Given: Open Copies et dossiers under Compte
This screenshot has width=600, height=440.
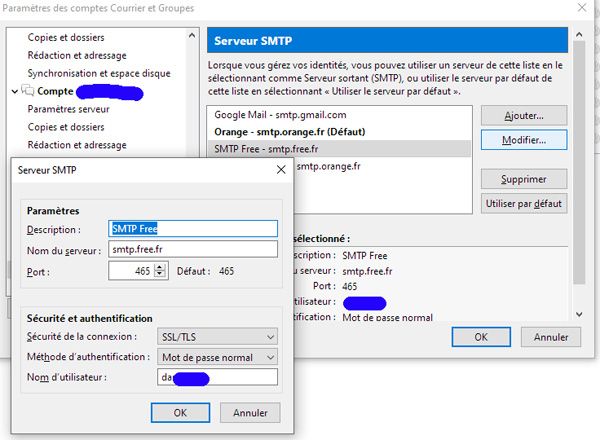Looking at the screenshot, I should (x=66, y=127).
